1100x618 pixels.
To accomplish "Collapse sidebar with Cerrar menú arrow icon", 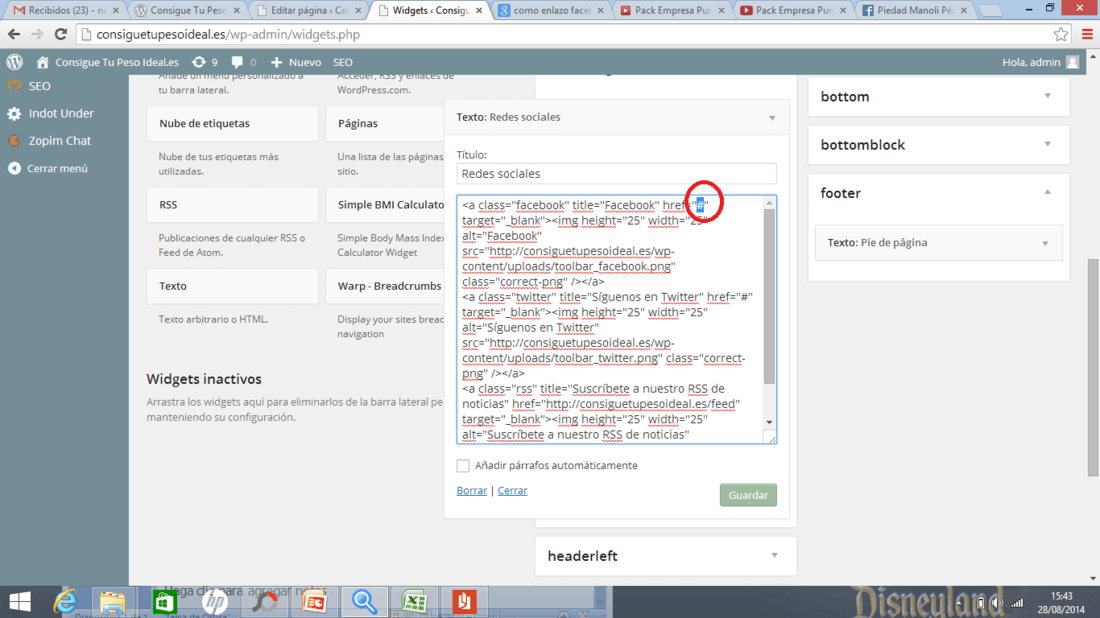I will click(x=14, y=168).
